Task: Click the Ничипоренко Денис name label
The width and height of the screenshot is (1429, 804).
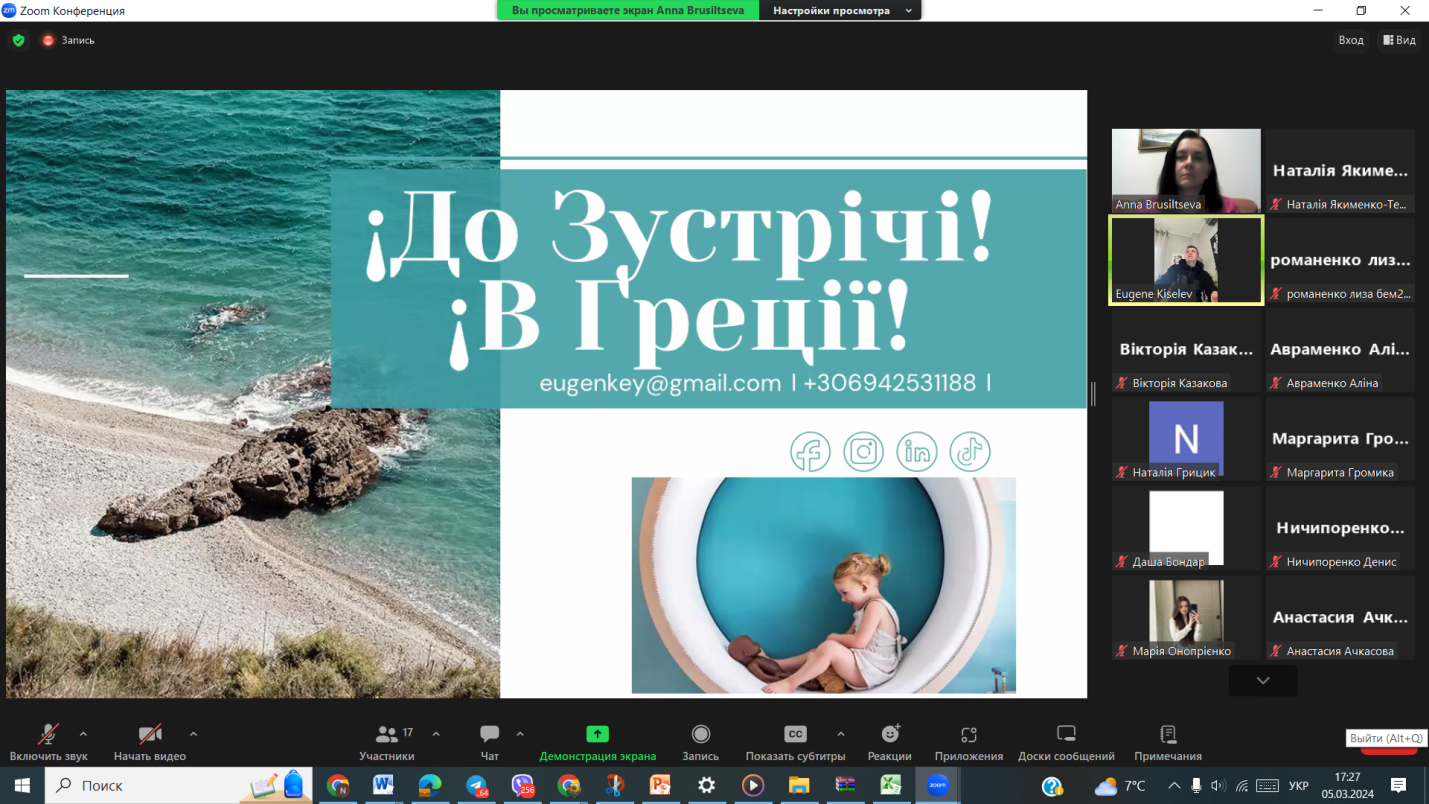Action: coord(1341,561)
